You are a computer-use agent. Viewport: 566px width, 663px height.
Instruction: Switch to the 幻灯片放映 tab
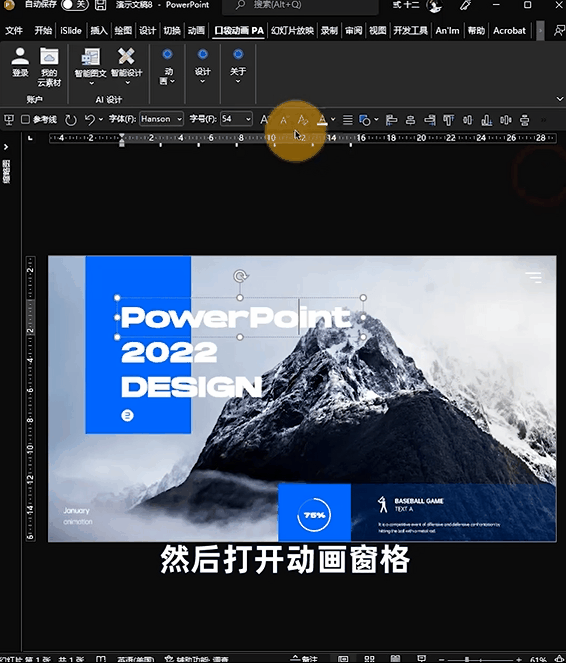(292, 30)
